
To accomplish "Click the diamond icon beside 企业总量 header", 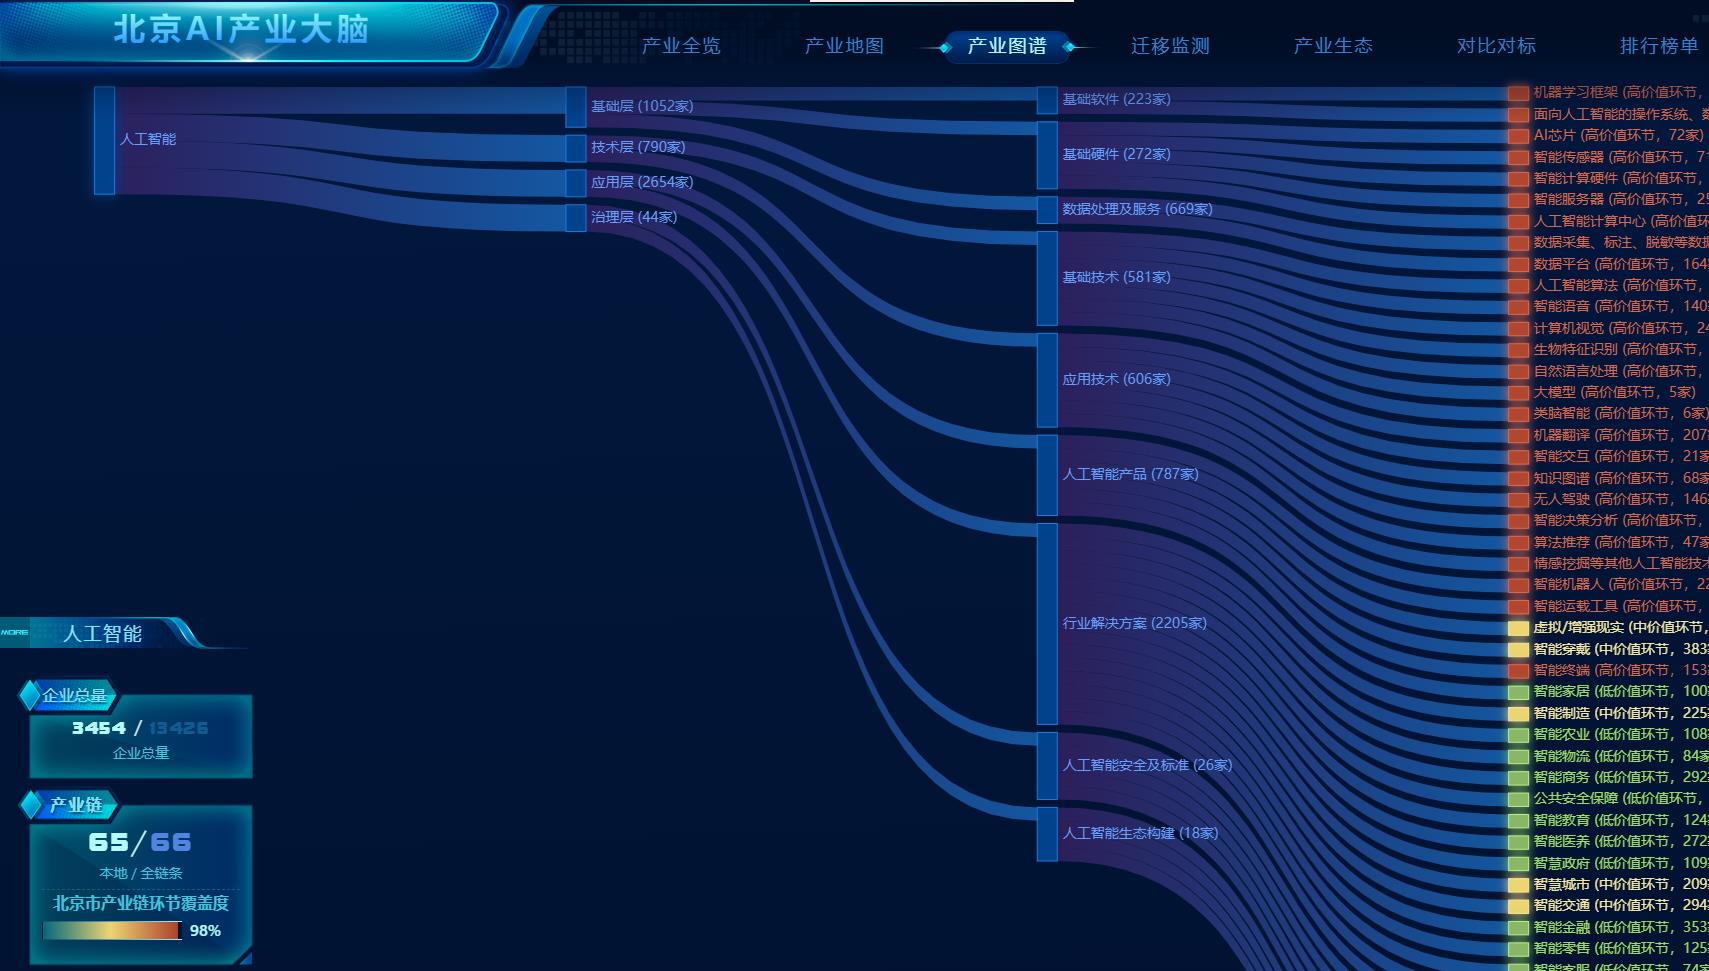I will click(32, 695).
